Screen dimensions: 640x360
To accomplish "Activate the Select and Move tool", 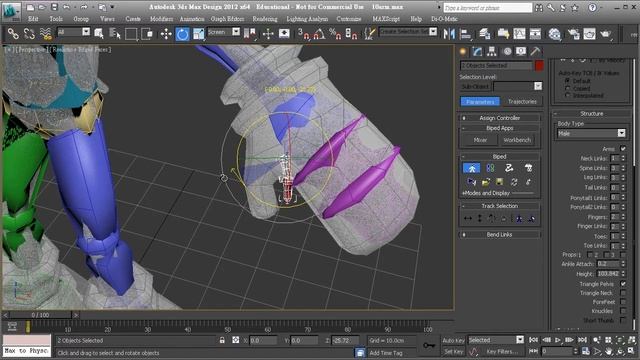I will 166,34.
